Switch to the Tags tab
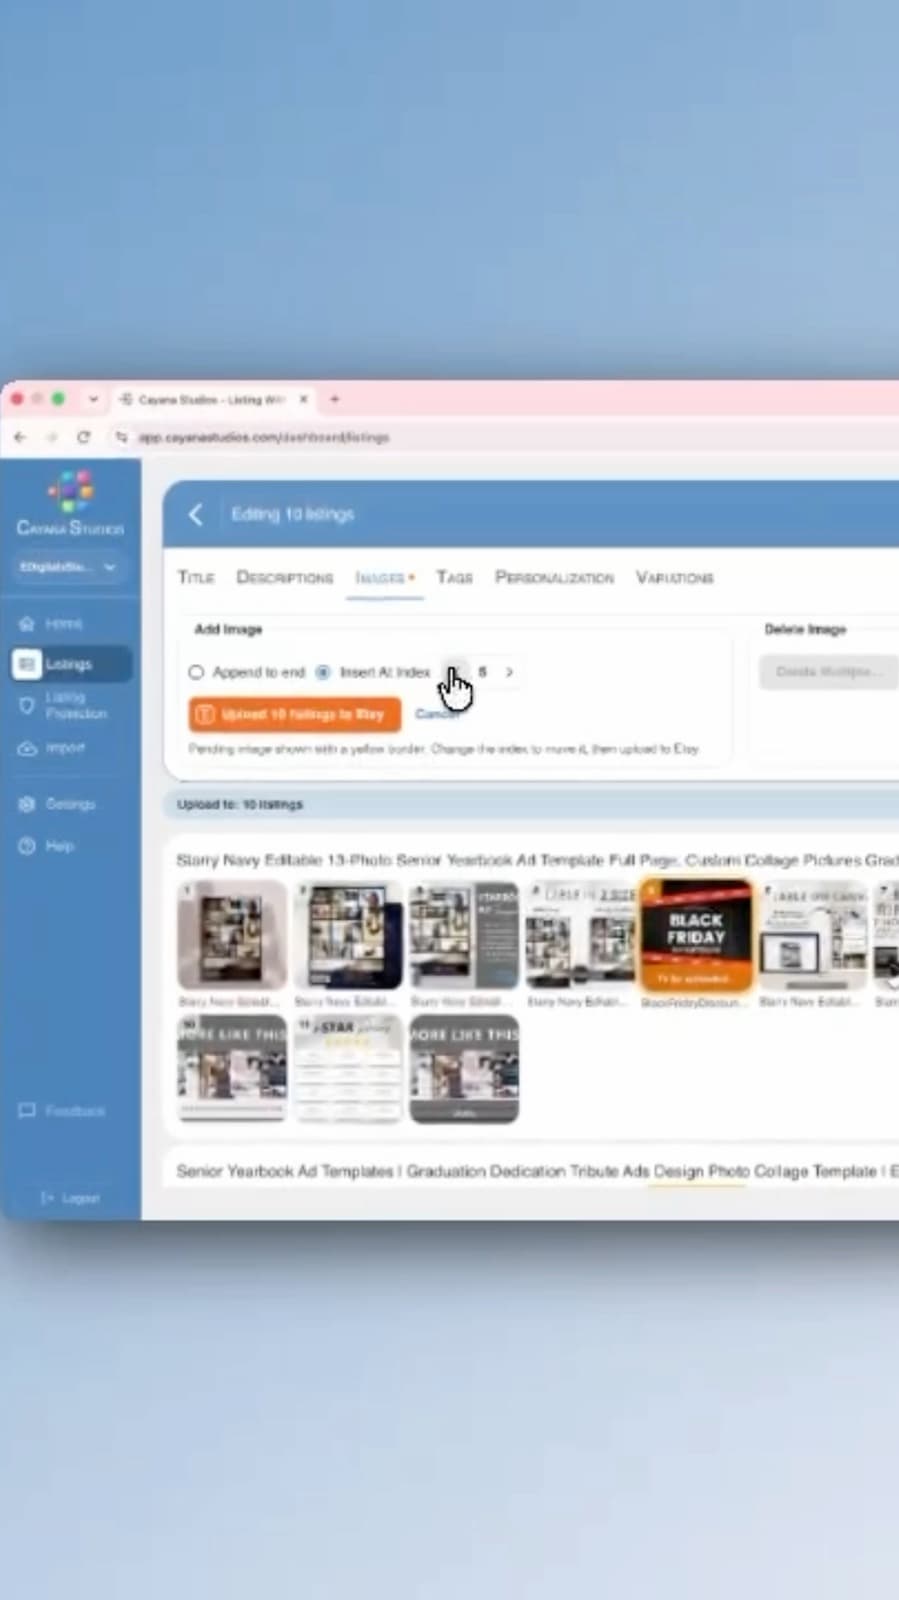 pos(454,577)
